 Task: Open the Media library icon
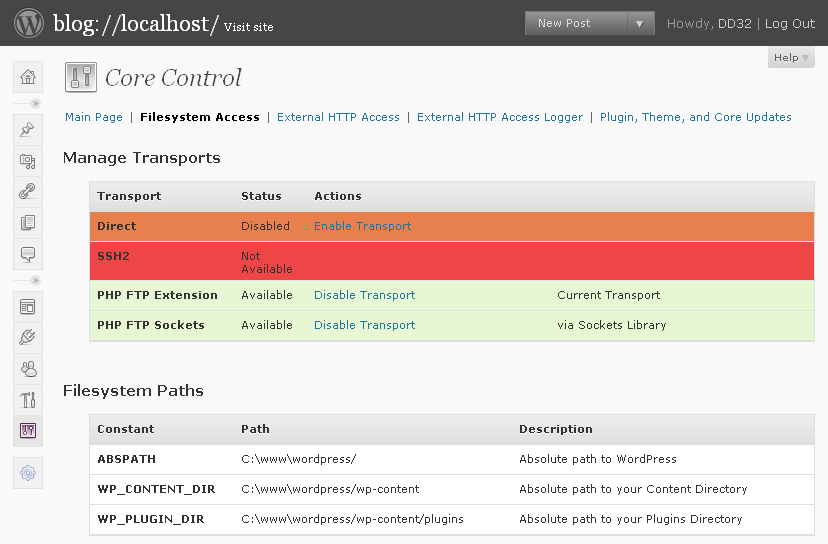28,161
